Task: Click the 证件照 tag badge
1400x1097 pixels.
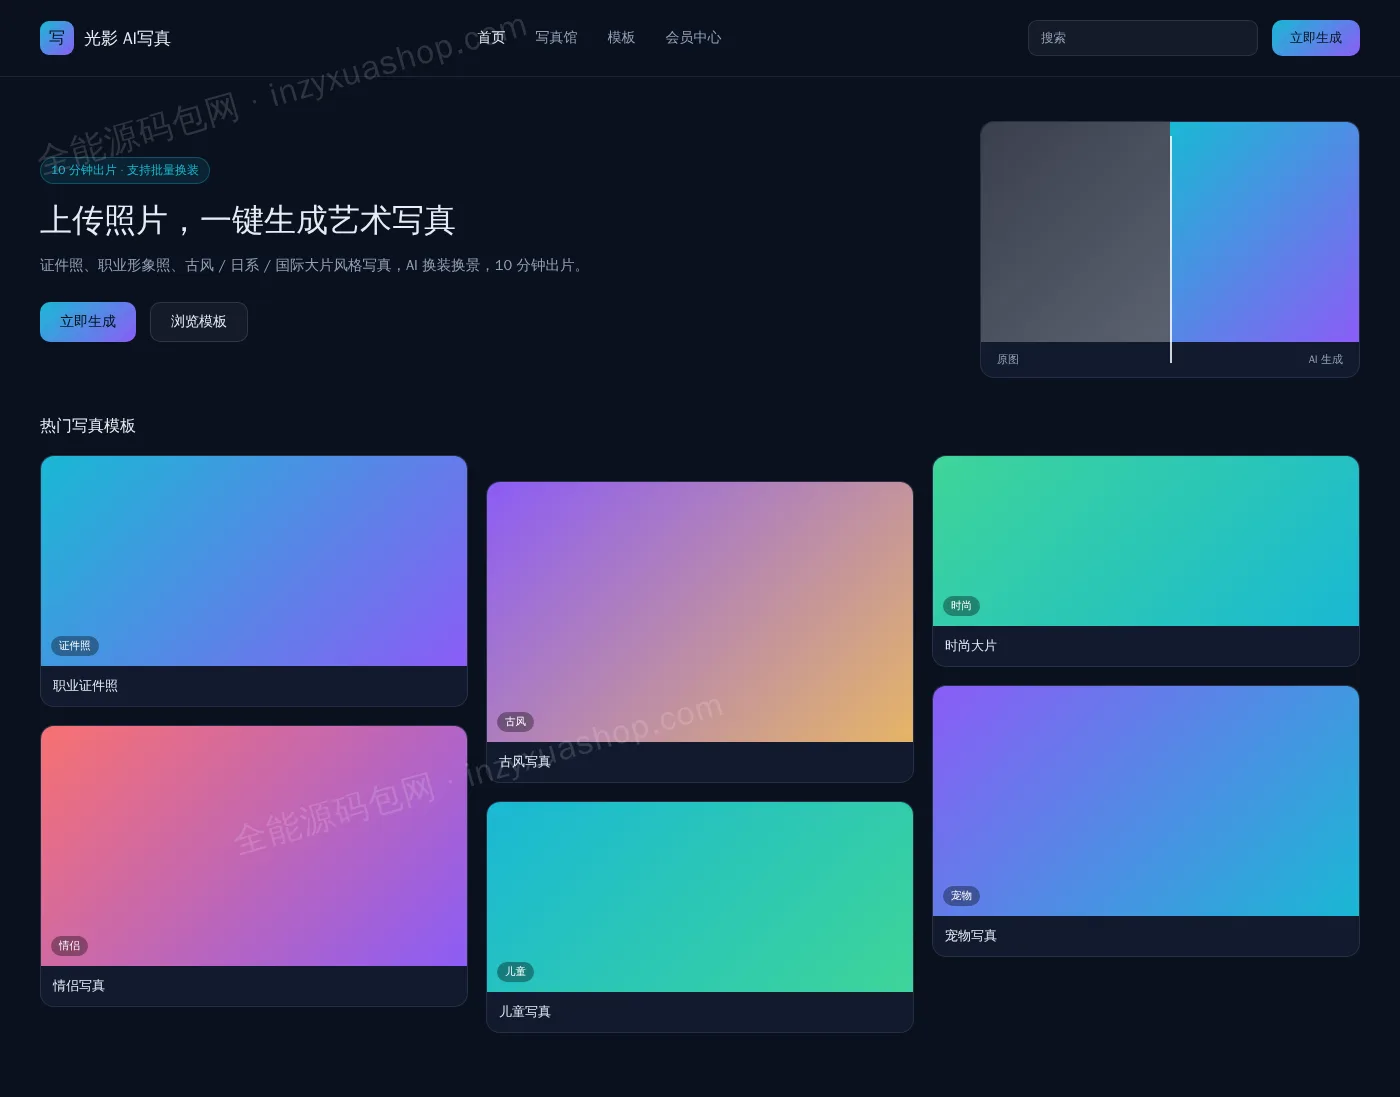Action: coord(75,646)
